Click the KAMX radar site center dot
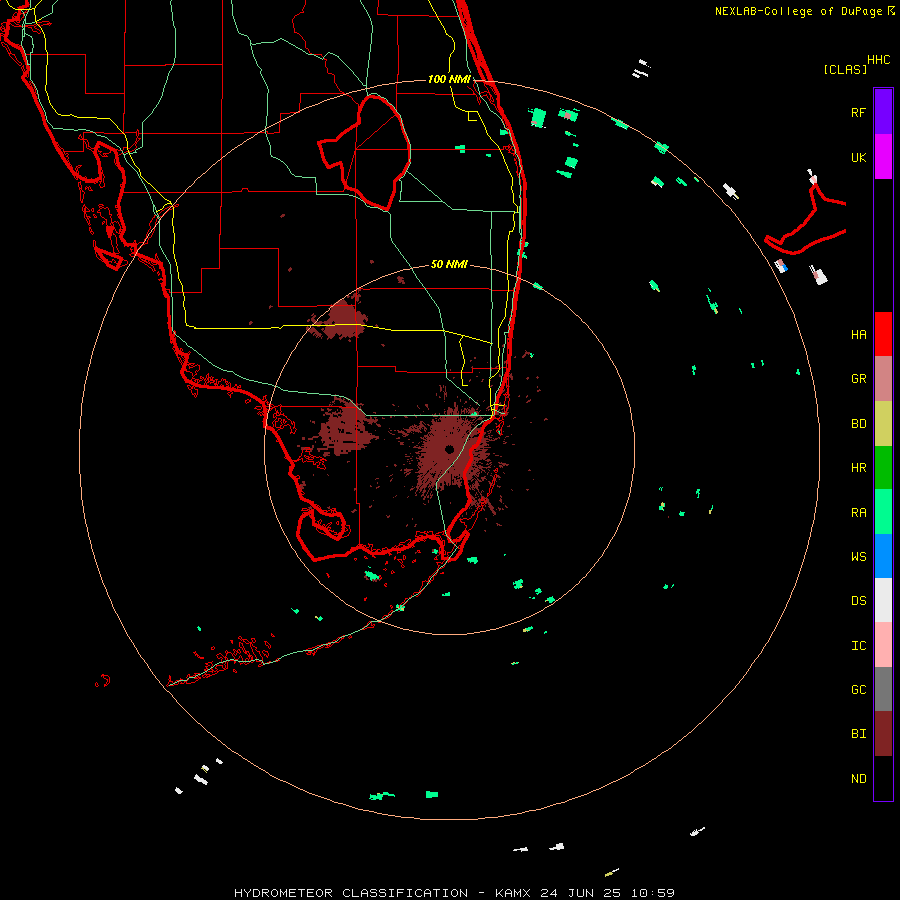This screenshot has width=900, height=900. (x=449, y=449)
